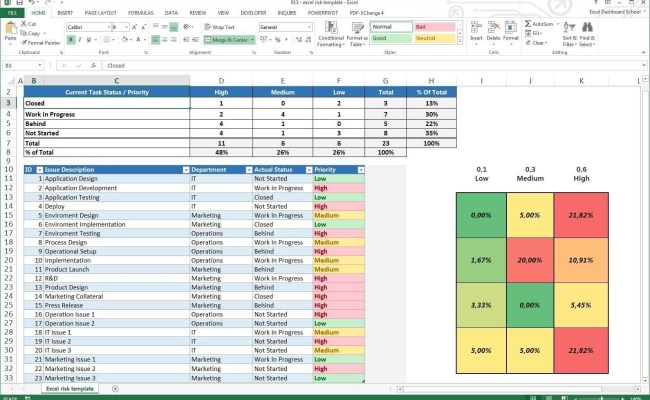Toggle Merge & Center
The image size is (650, 400).
click(229, 40)
